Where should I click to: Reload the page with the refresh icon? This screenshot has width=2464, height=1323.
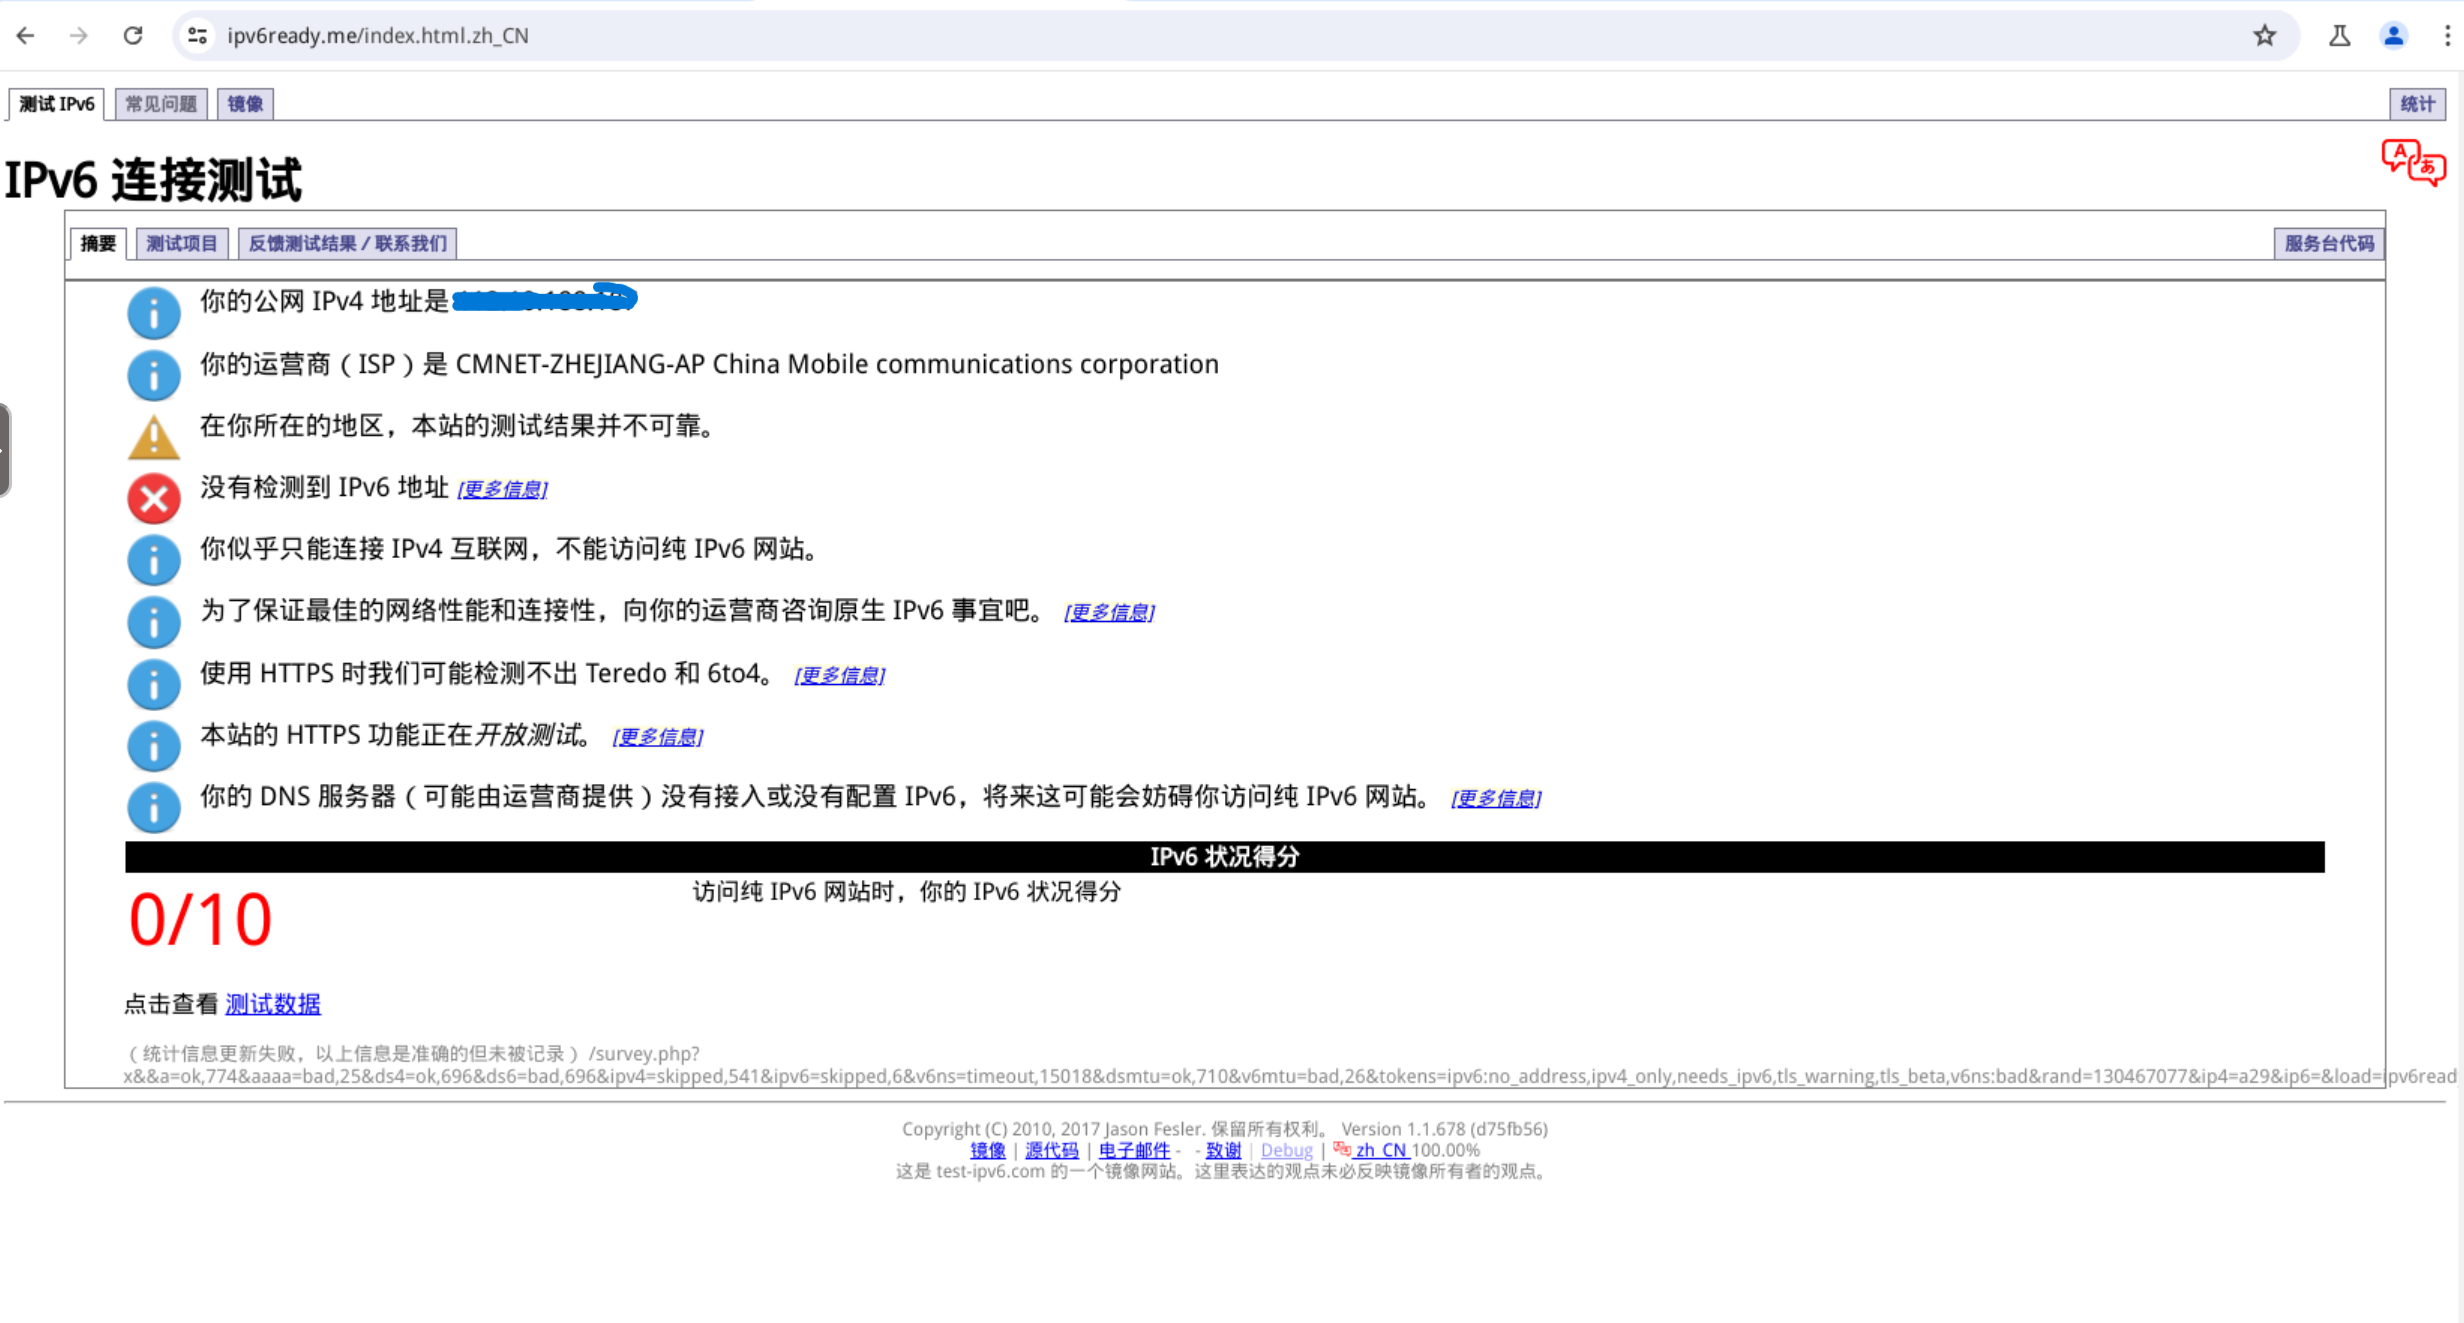point(133,36)
